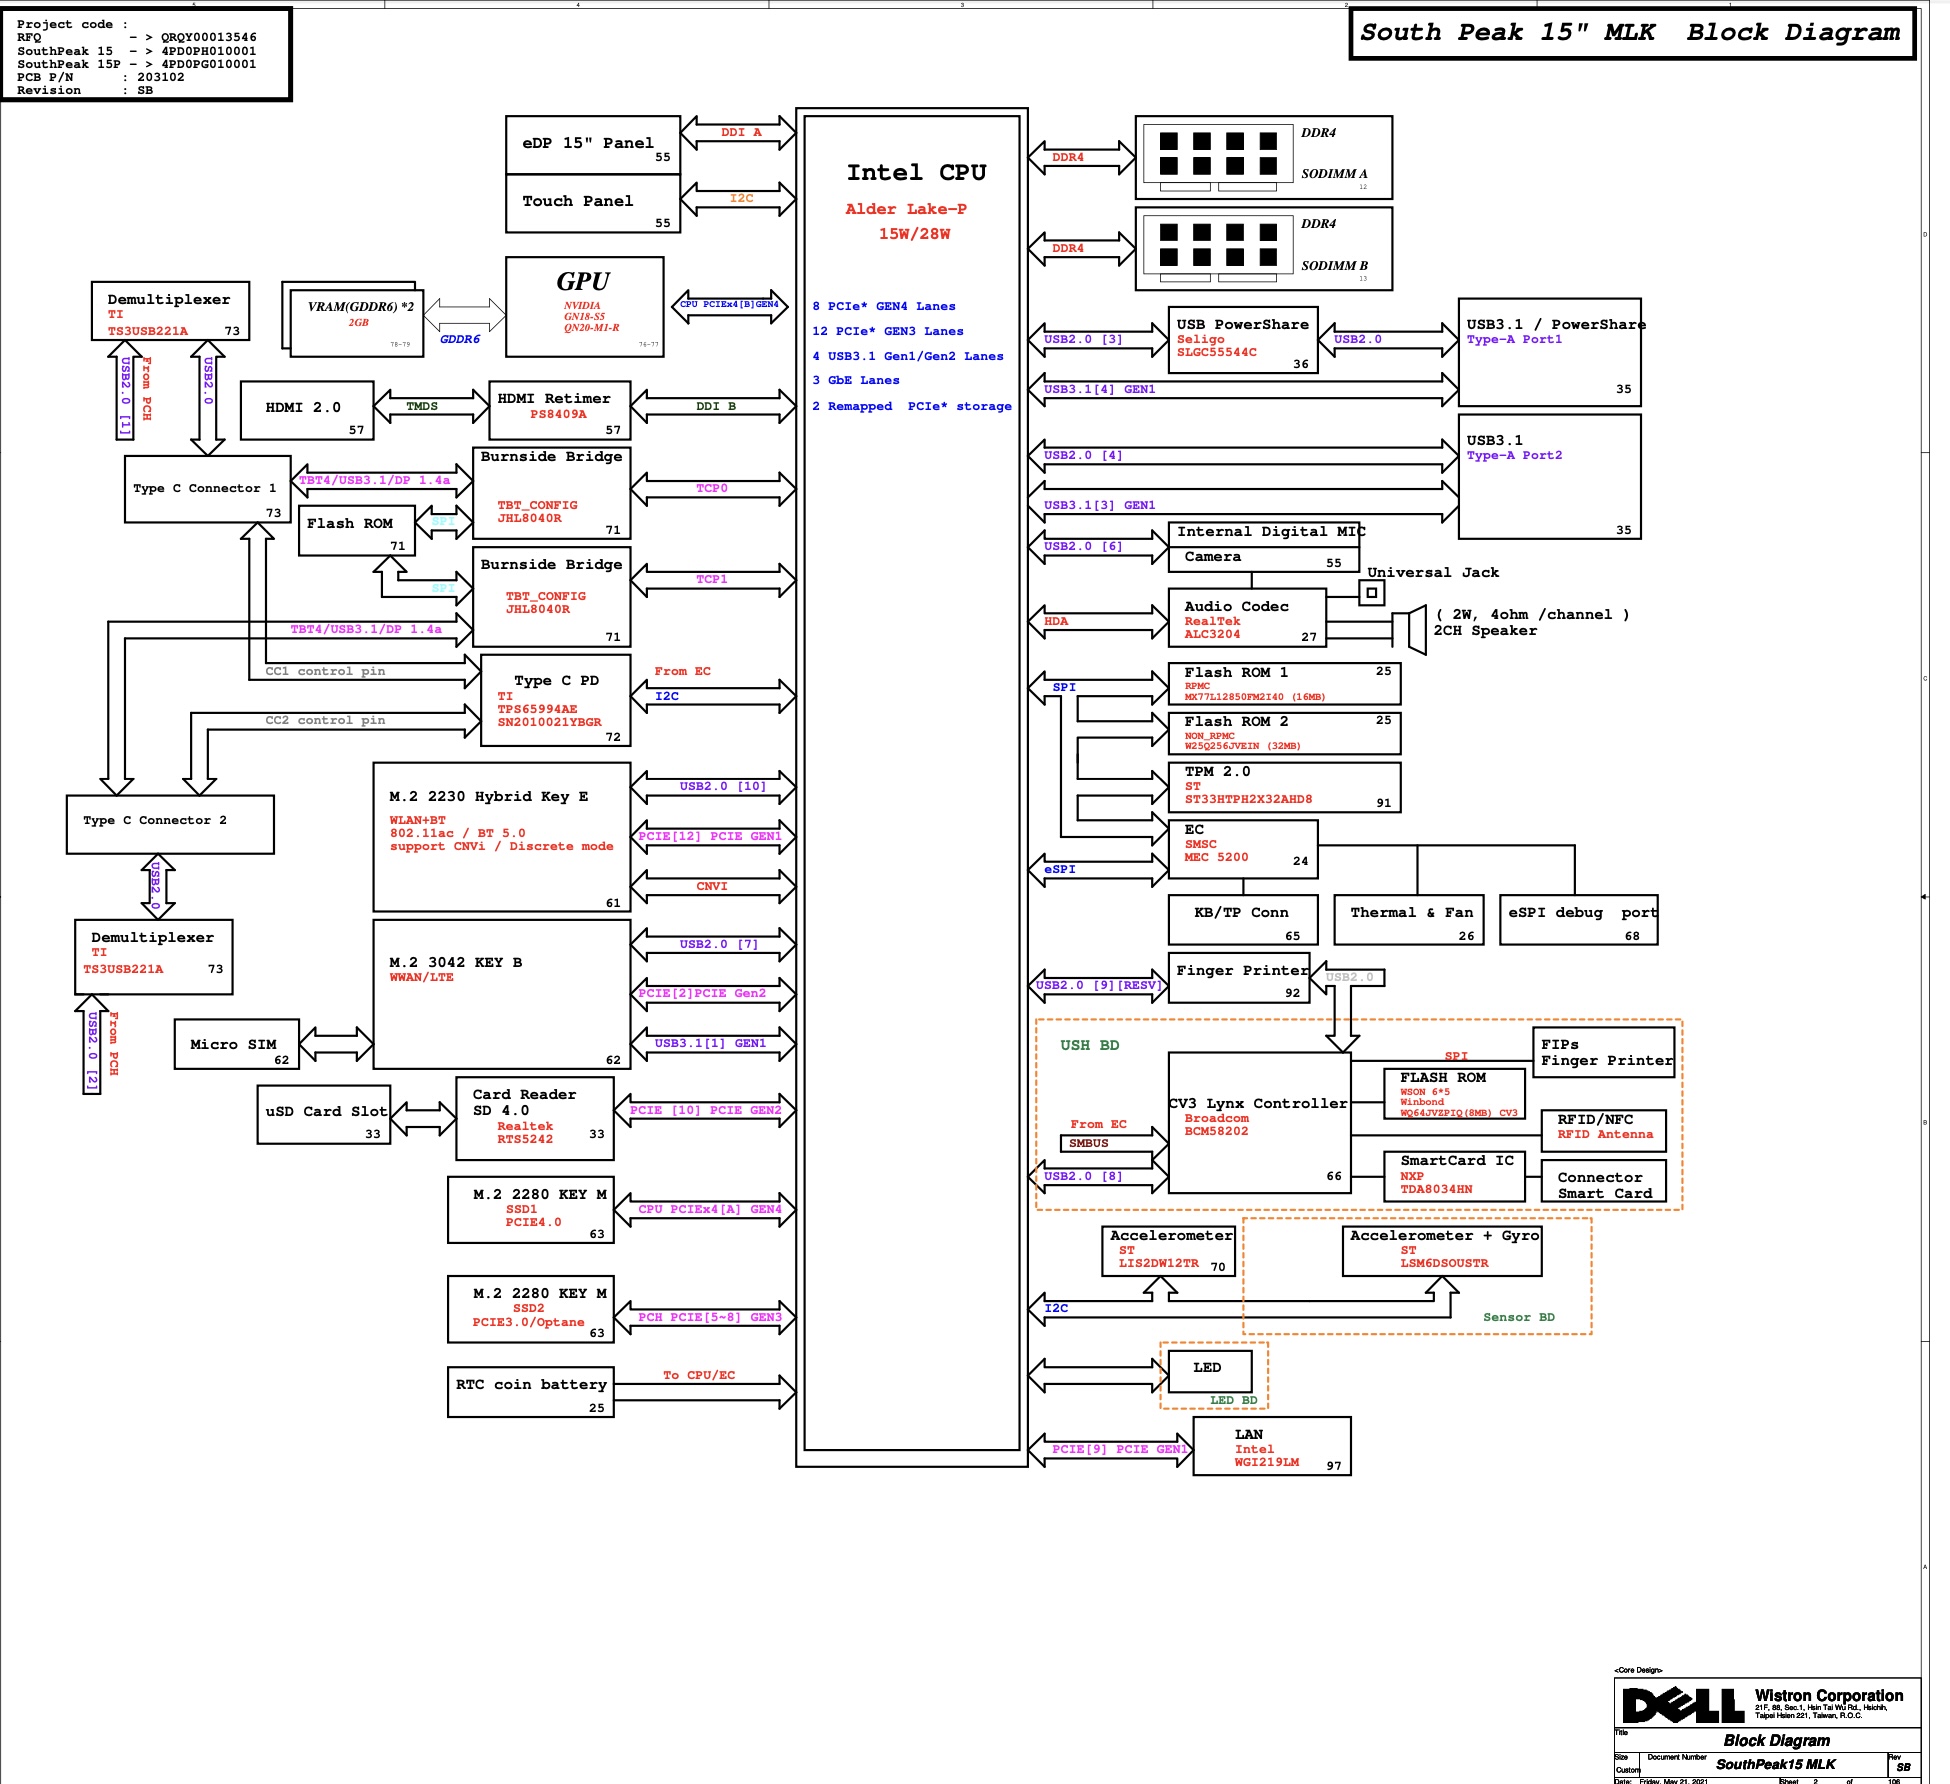Click the 'Type C Connector 2' block

[170, 825]
